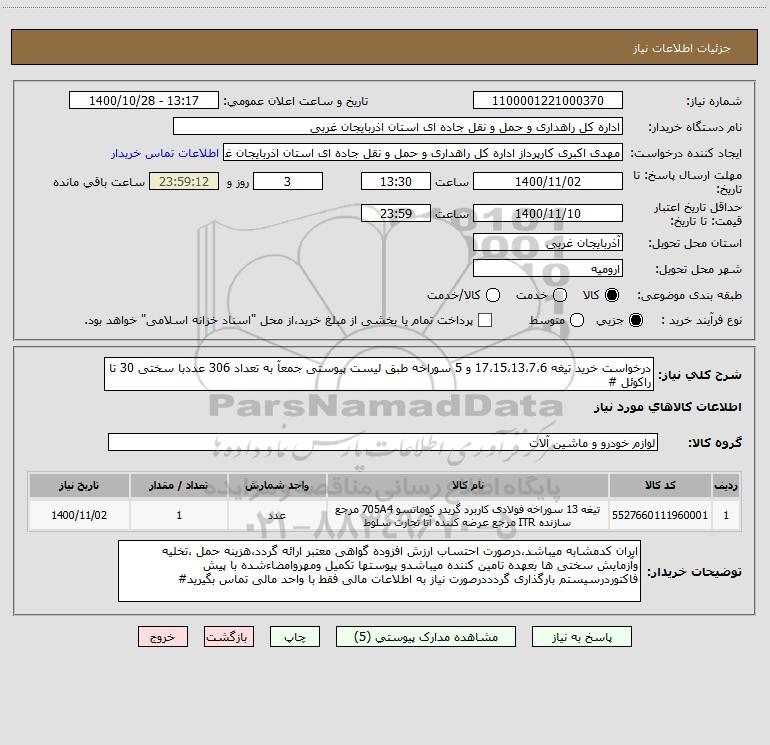
Task: Click the توضیحات خریدار notes box
Action: pyautogui.click(x=379, y=571)
